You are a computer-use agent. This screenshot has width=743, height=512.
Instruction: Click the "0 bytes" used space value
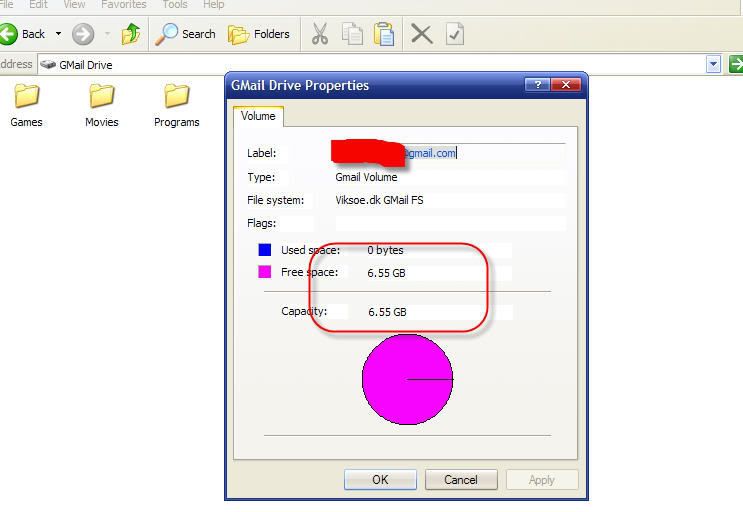click(x=385, y=250)
